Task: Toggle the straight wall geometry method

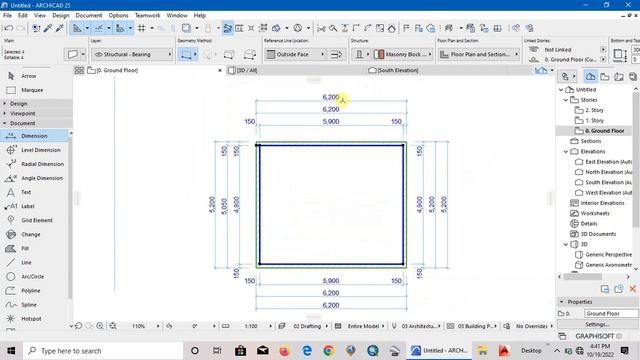Action: tap(186, 54)
